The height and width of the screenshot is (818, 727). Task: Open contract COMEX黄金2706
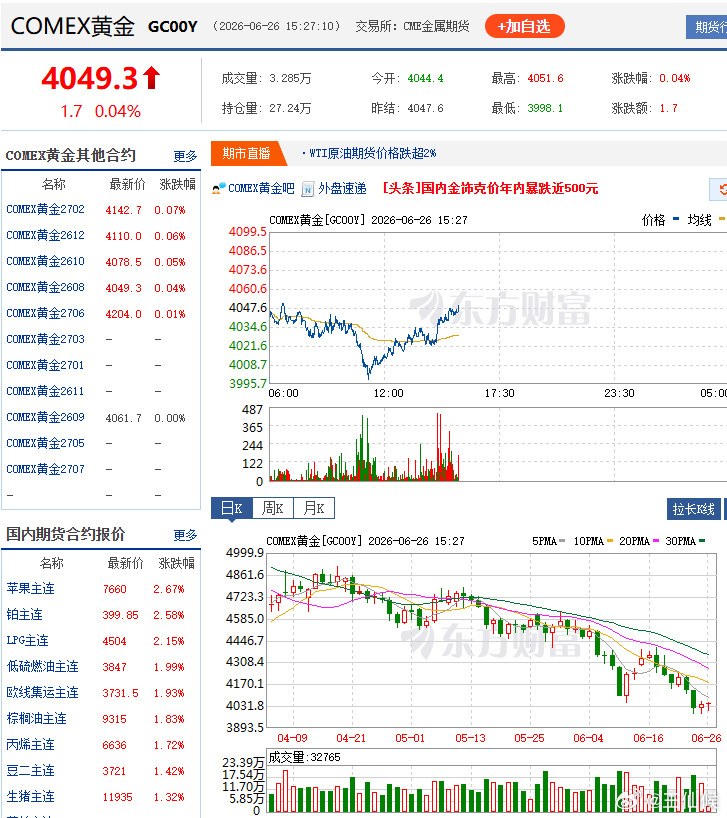45,313
